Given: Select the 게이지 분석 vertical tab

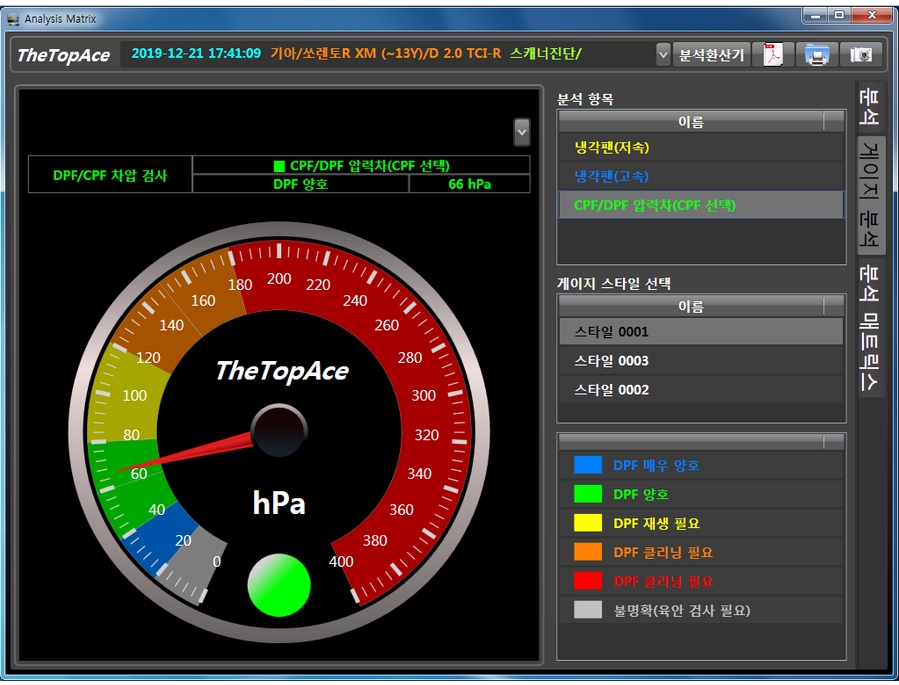Looking at the screenshot, I should pyautogui.click(x=871, y=195).
